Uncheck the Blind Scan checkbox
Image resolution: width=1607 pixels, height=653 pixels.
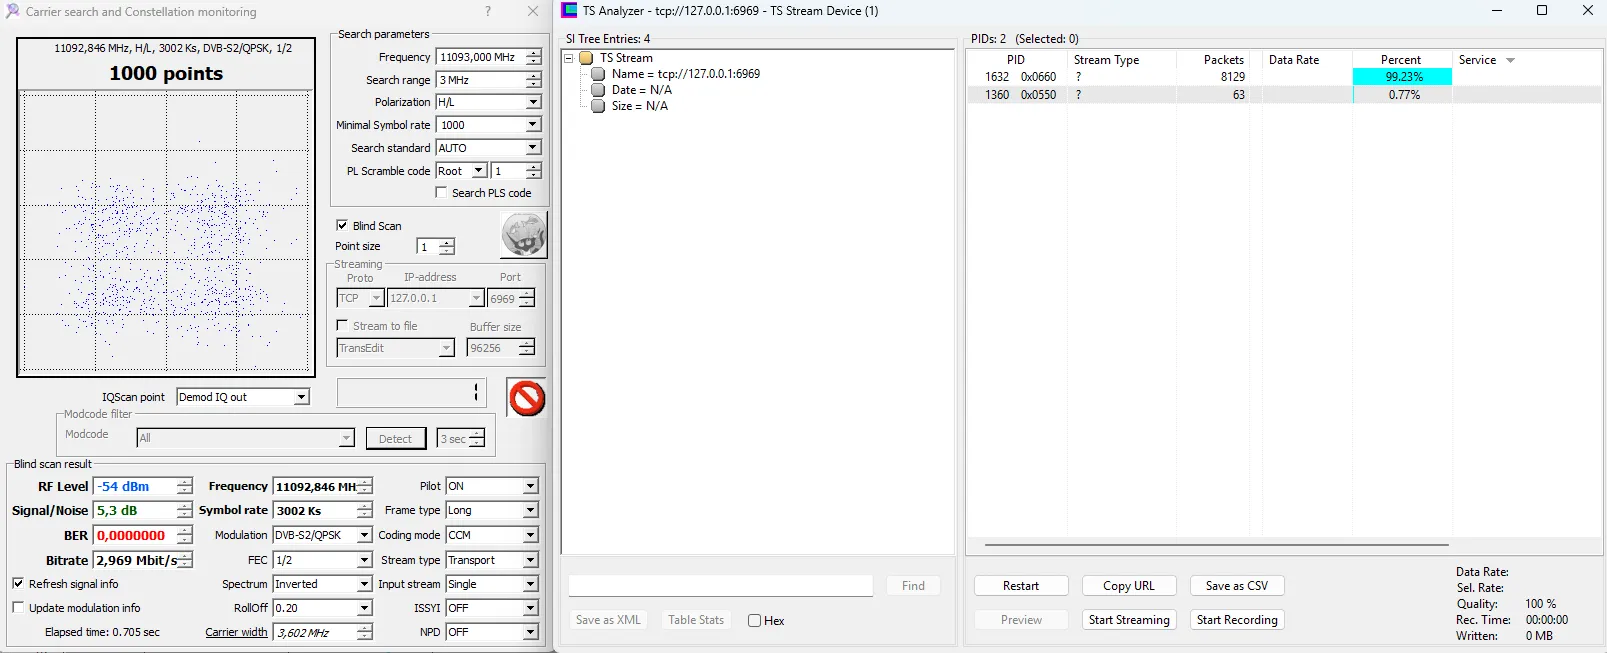tap(342, 226)
